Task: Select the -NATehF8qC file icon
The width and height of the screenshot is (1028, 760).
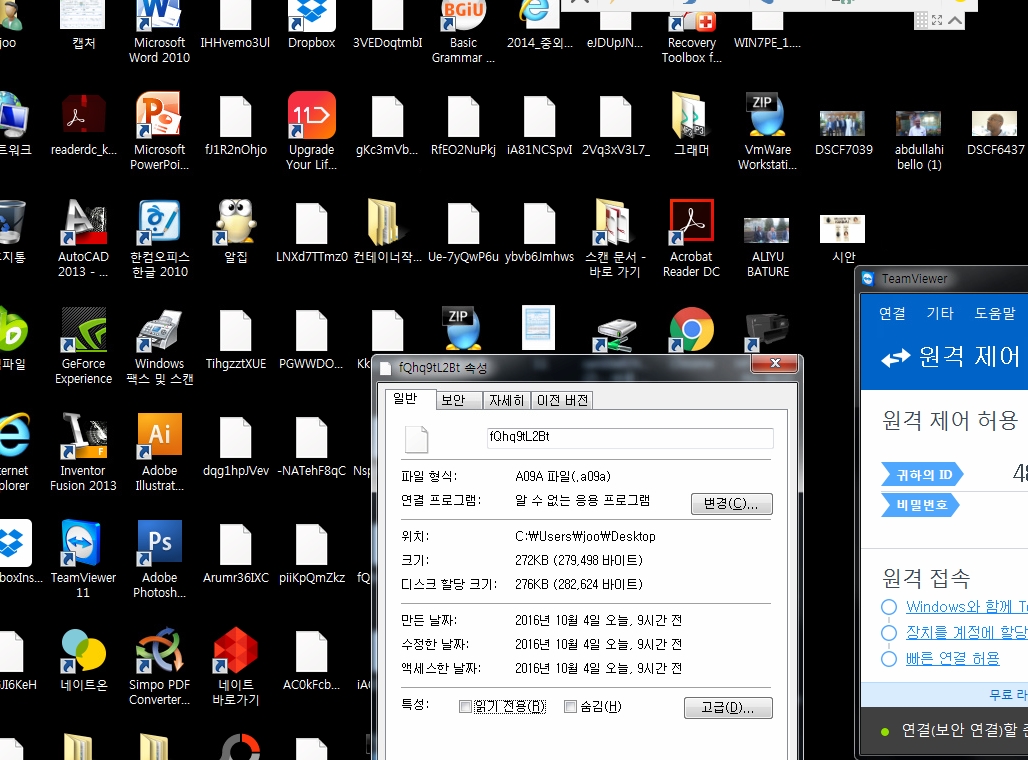Action: coord(311,437)
